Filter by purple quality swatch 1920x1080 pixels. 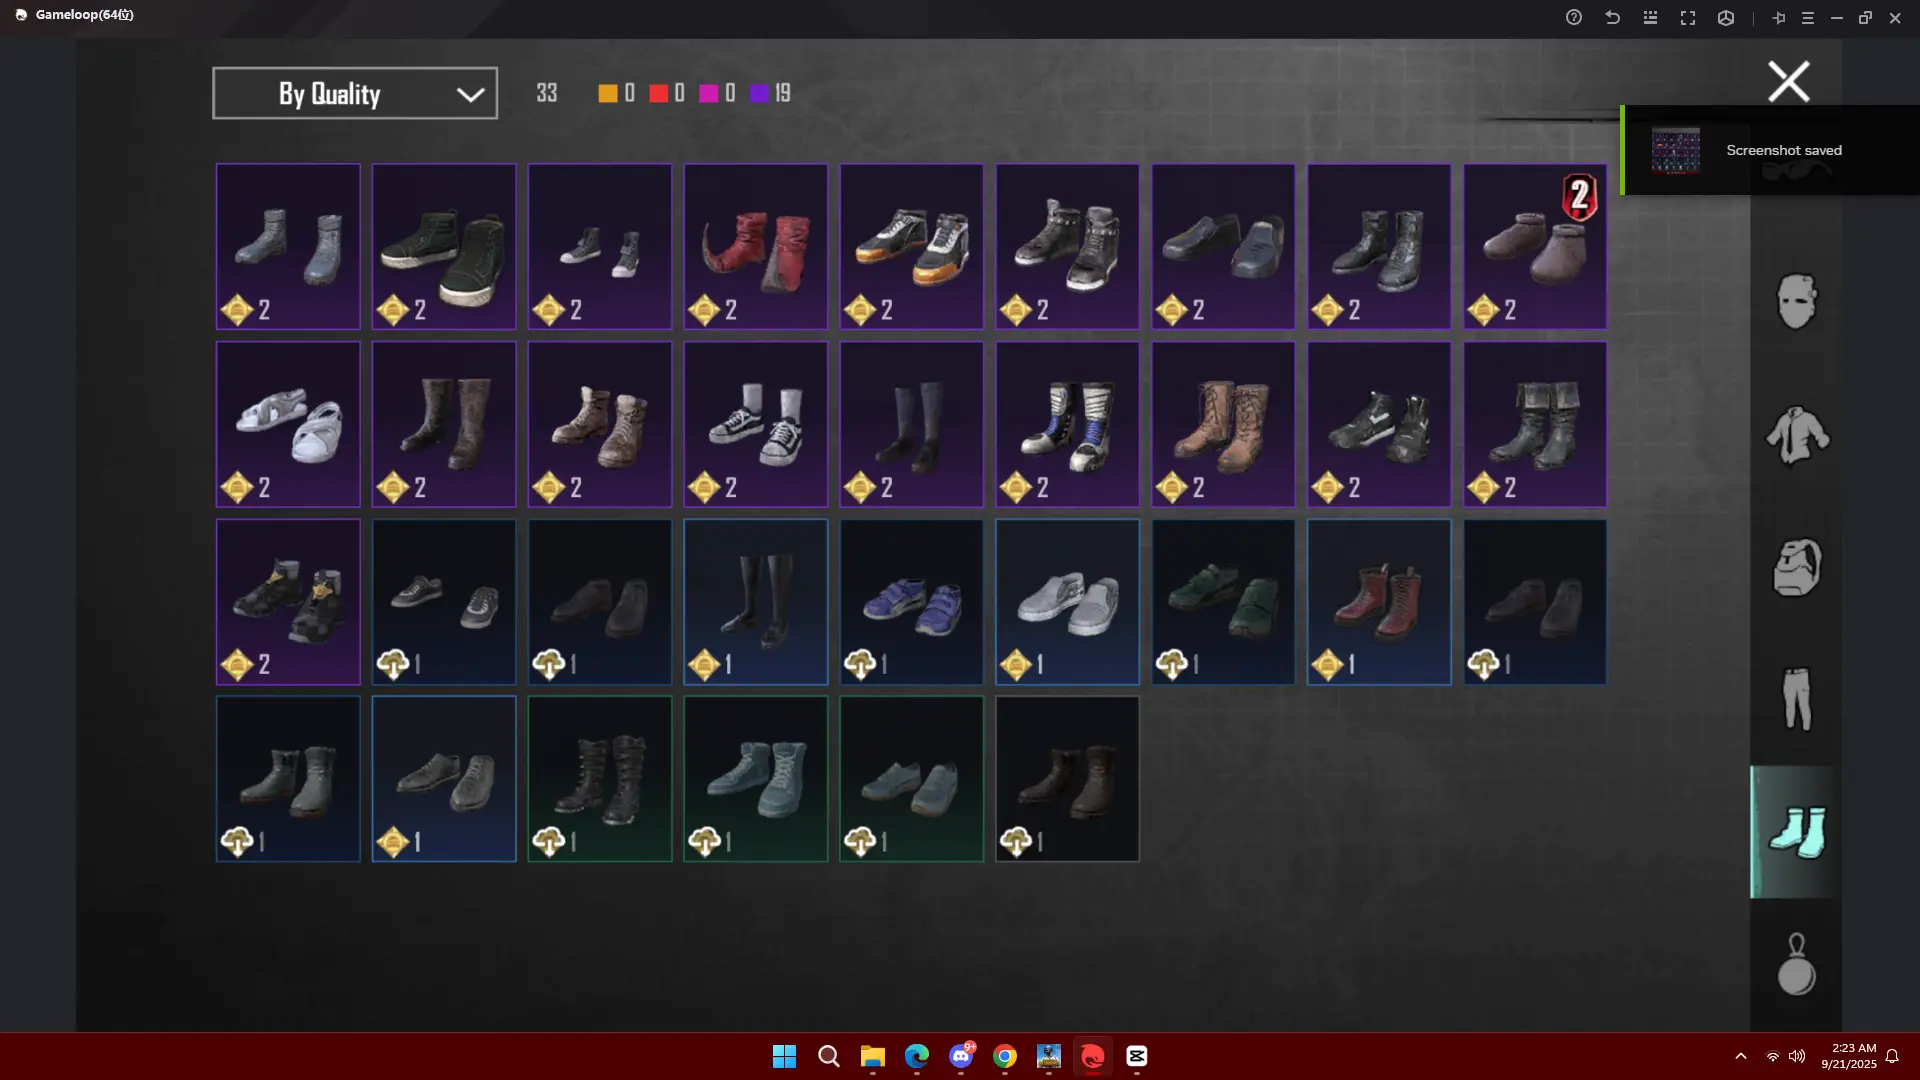[x=759, y=93]
